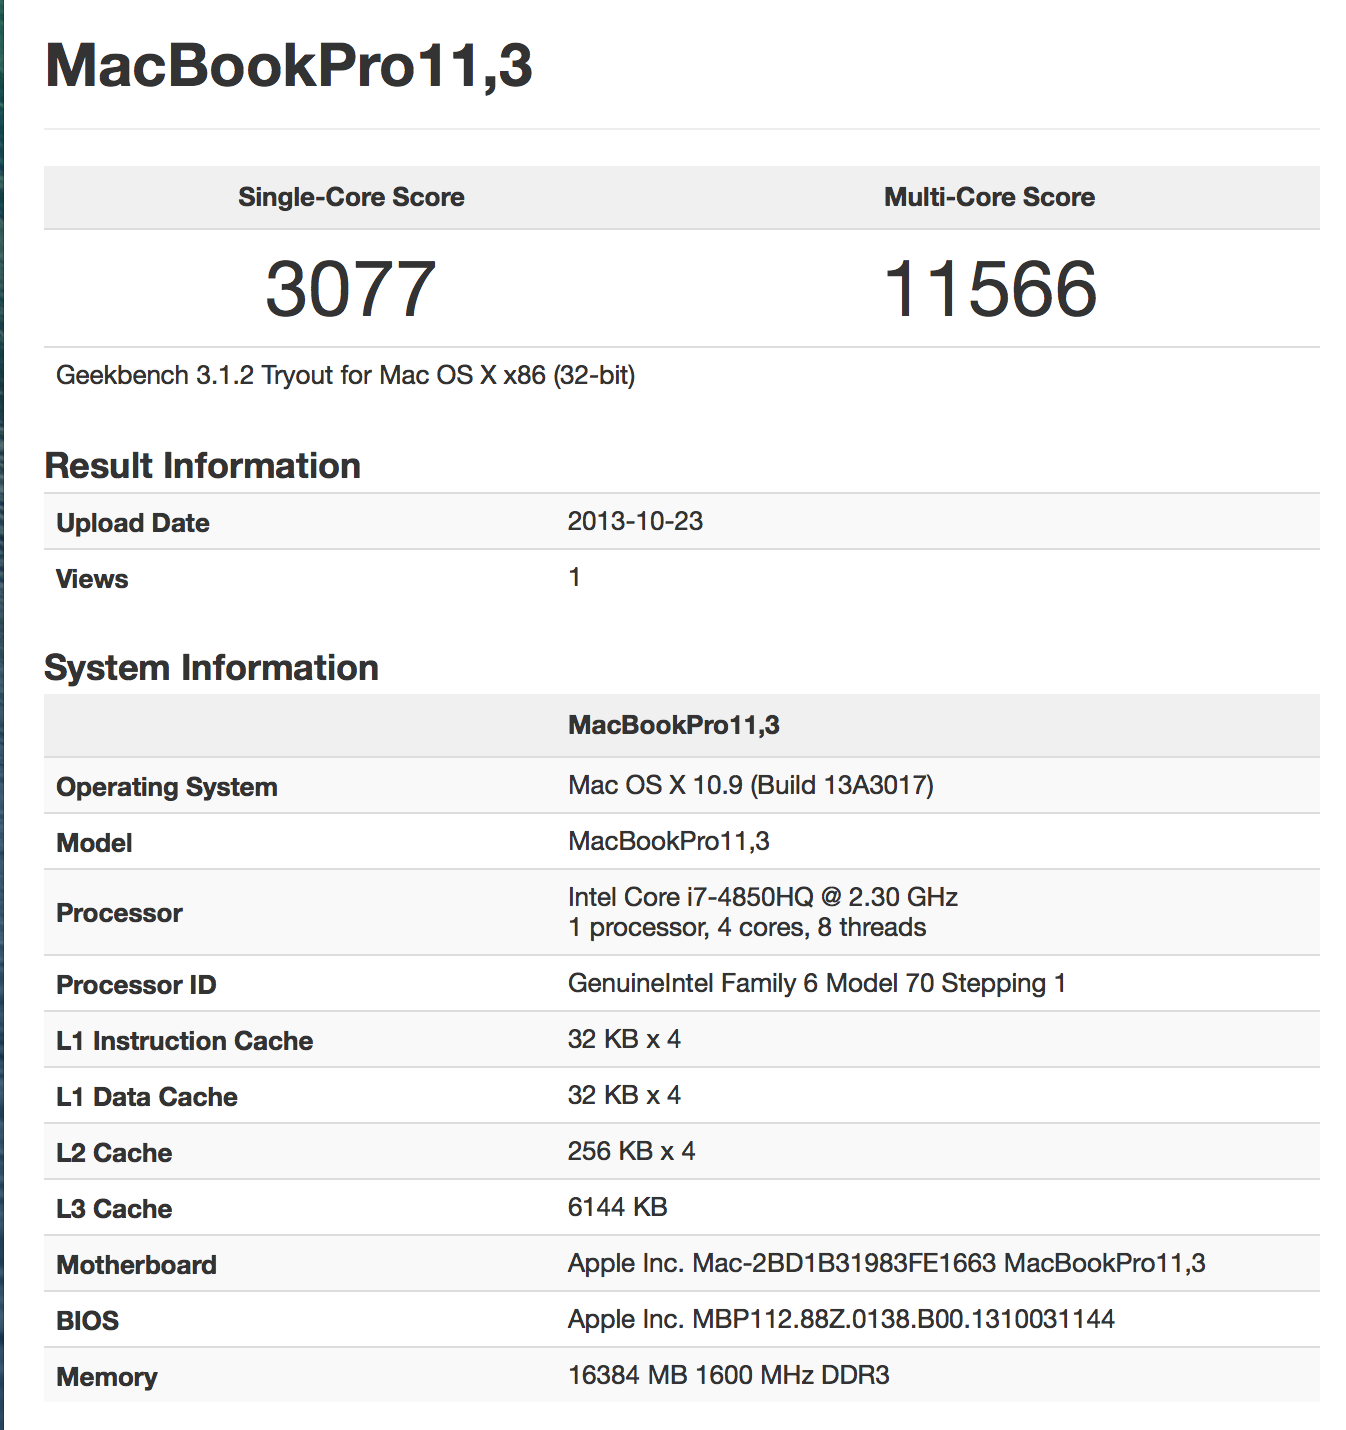Image resolution: width=1346 pixels, height=1430 pixels.
Task: Click the Processor row label
Action: click(x=119, y=913)
